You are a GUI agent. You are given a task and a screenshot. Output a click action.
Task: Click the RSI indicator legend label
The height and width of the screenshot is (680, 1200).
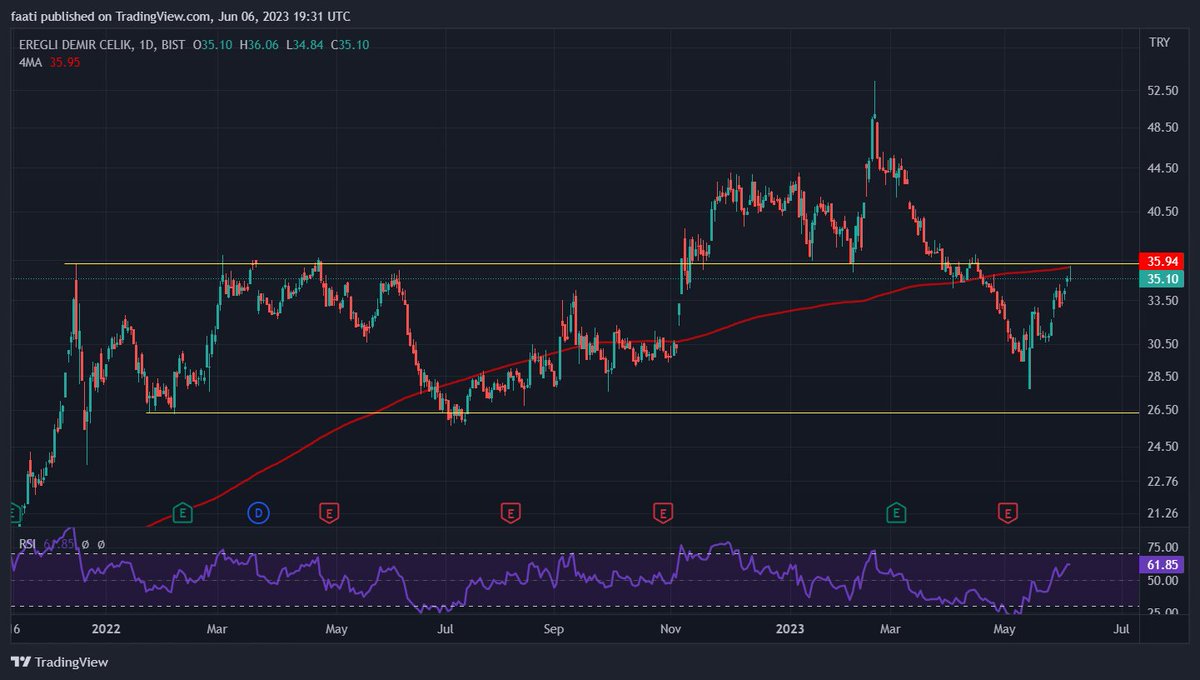29,544
